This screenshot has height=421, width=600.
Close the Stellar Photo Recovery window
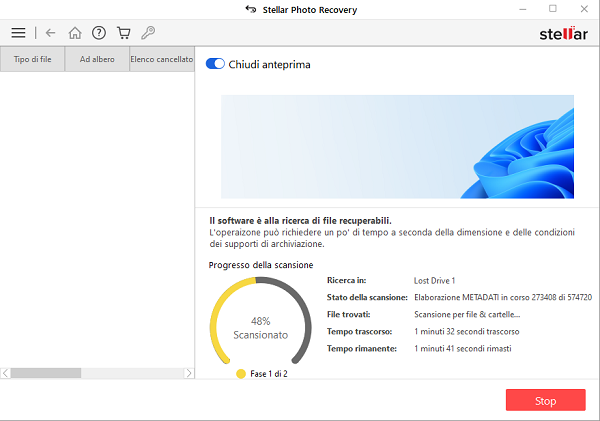point(584,9)
